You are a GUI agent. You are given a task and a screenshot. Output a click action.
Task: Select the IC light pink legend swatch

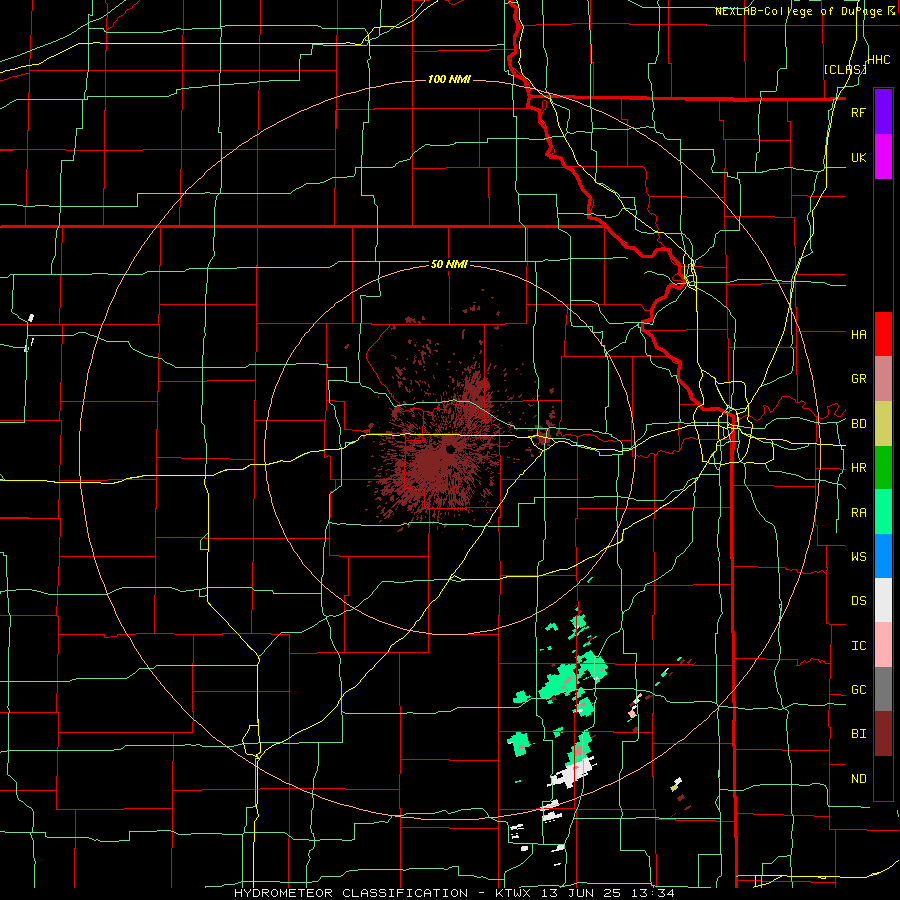coord(883,645)
